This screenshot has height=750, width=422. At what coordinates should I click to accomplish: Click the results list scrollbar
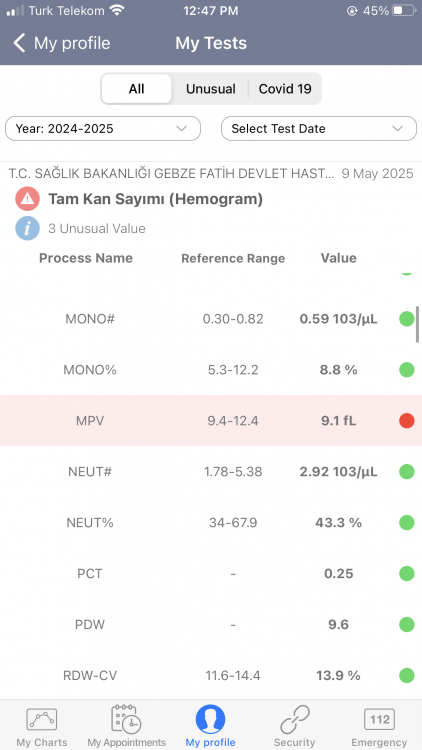(x=418, y=325)
